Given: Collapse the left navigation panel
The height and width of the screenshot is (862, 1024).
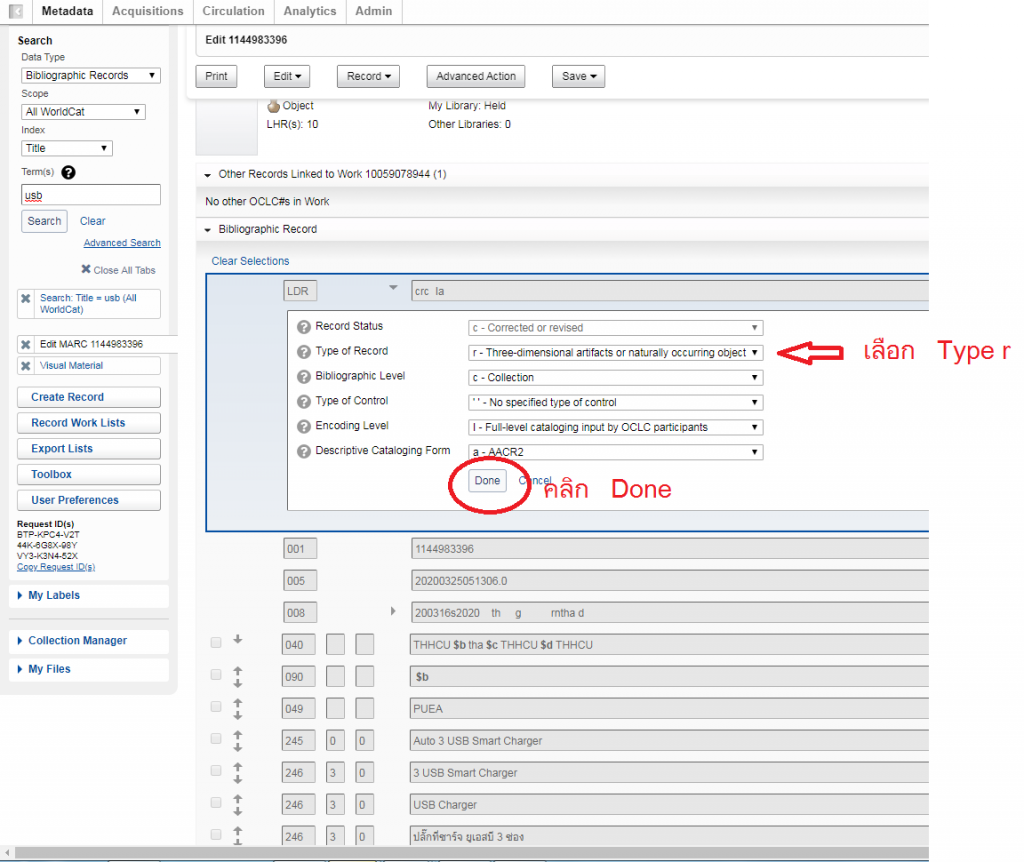Looking at the screenshot, I should pyautogui.click(x=16, y=11).
